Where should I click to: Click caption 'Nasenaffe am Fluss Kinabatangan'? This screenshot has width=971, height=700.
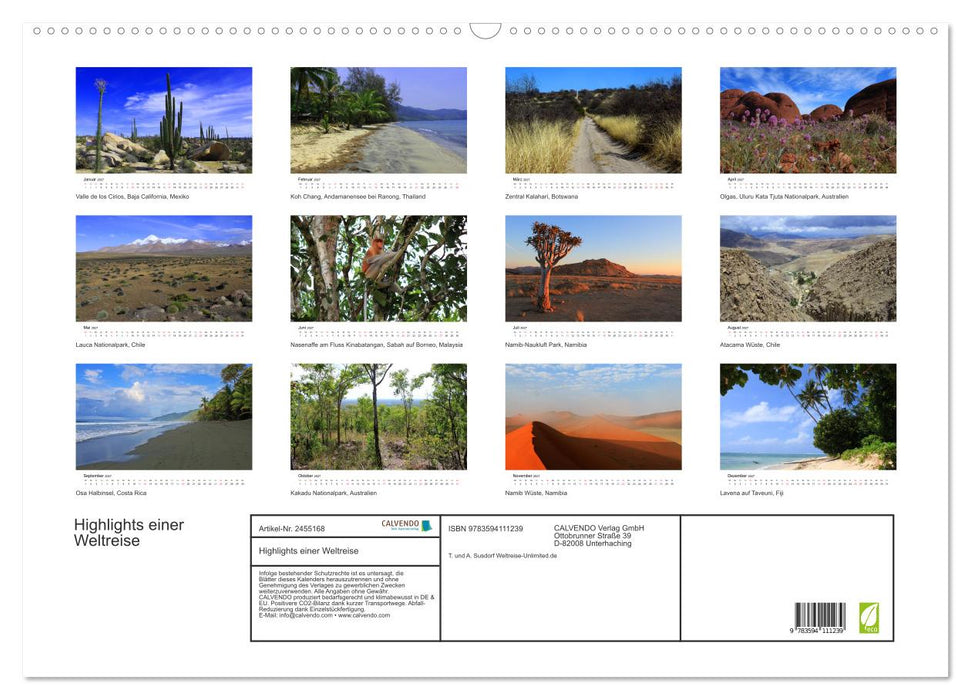[336, 344]
